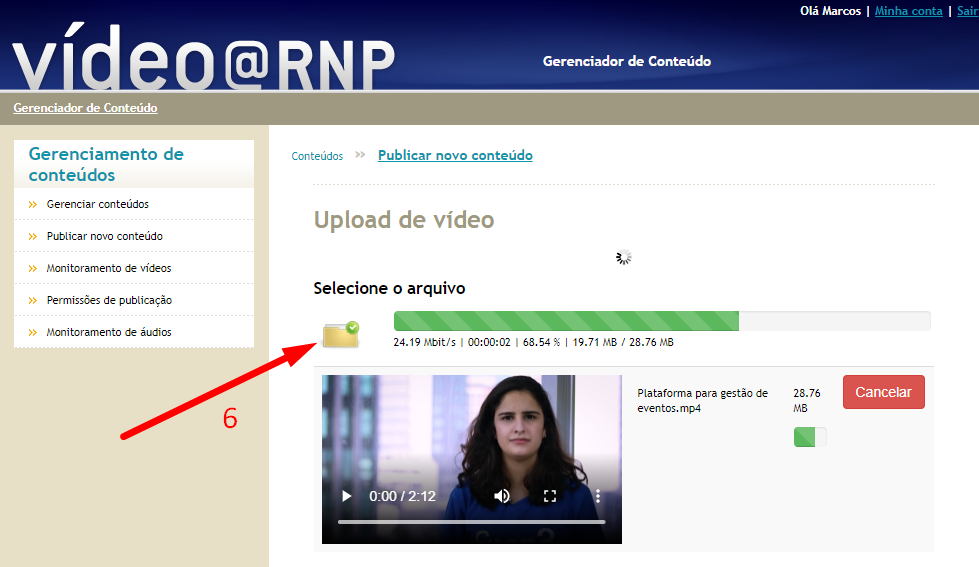Click the folder icon to select a file
Viewport: 979px width, 567px height.
(x=341, y=334)
